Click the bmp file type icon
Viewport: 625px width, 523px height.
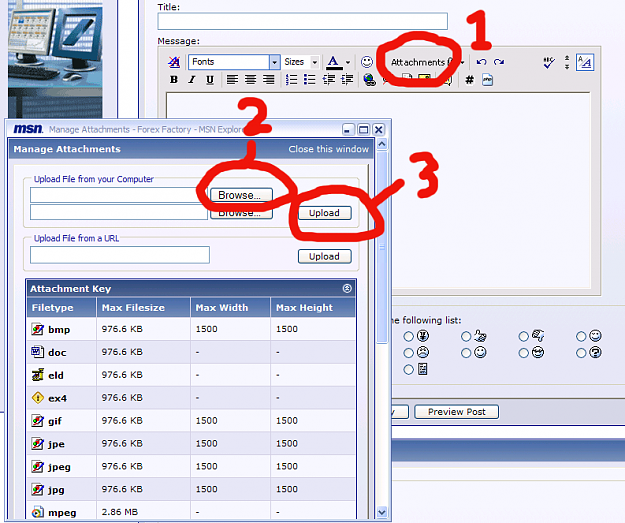(37, 329)
